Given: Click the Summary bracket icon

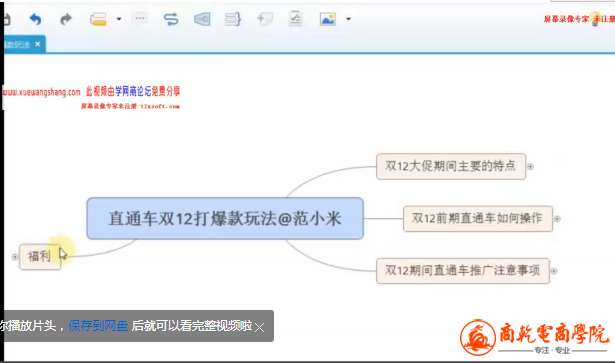Looking at the screenshot, I should (x=233, y=19).
